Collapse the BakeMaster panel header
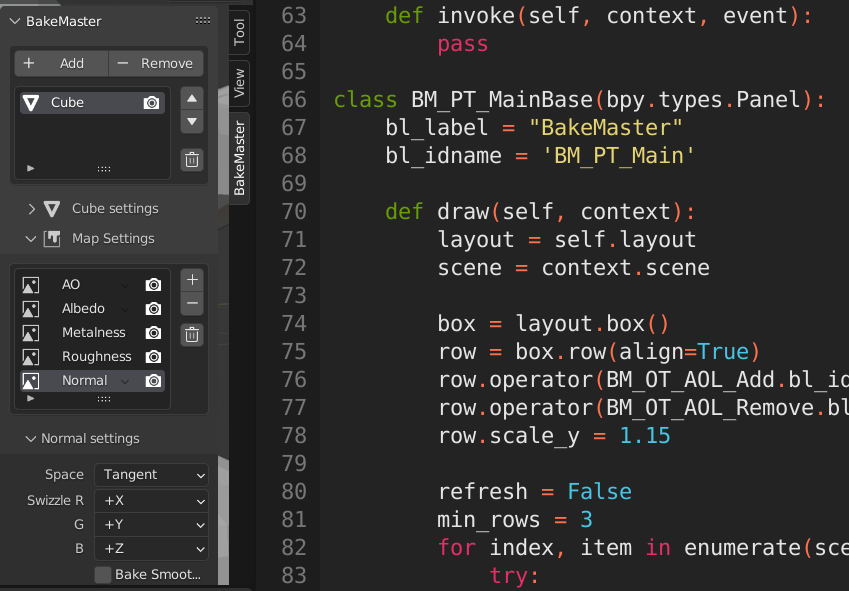Image resolution: width=849 pixels, height=591 pixels. point(15,21)
